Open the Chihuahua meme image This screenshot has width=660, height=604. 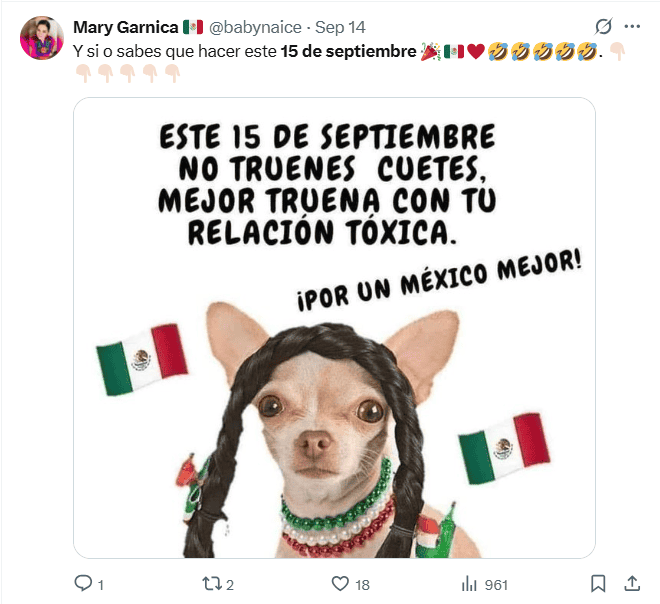pyautogui.click(x=335, y=328)
